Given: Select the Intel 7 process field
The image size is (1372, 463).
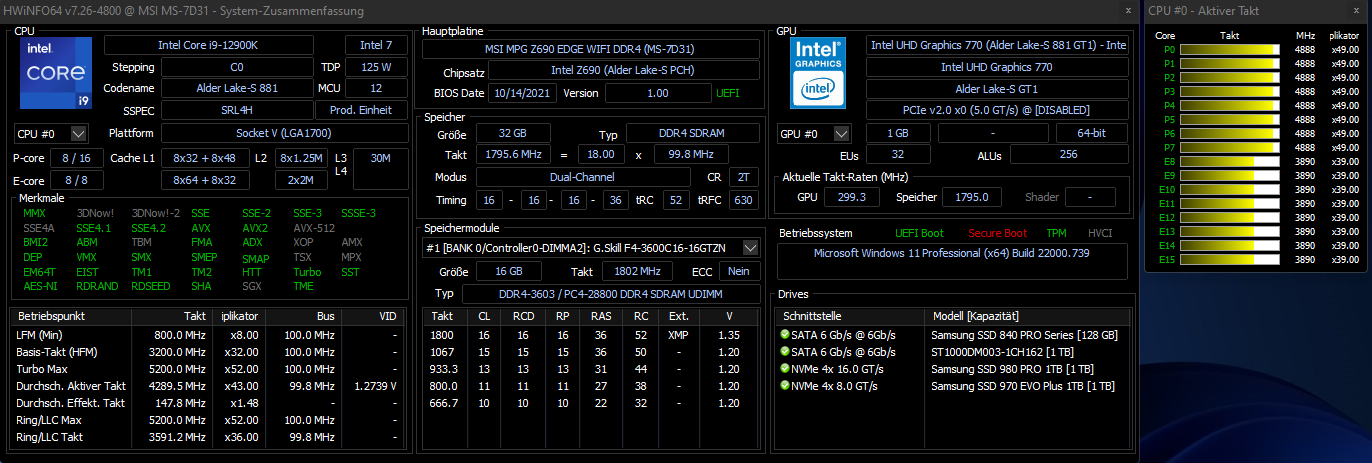Looking at the screenshot, I should (376, 45).
